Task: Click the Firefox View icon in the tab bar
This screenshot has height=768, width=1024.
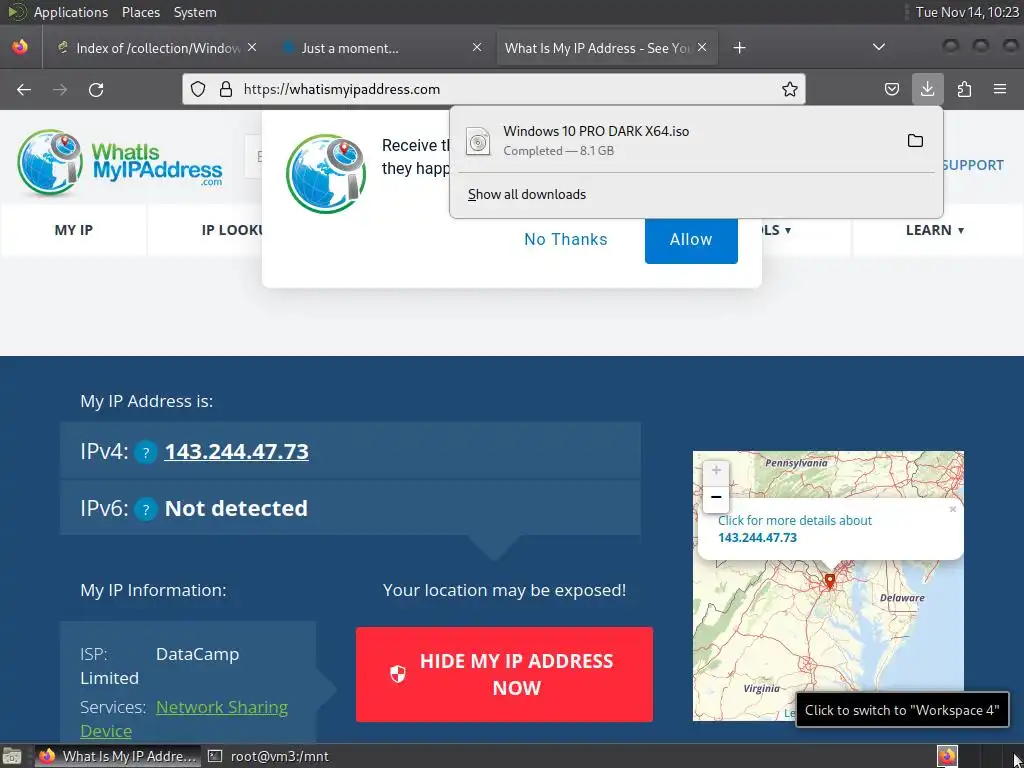Action: coord(20,48)
